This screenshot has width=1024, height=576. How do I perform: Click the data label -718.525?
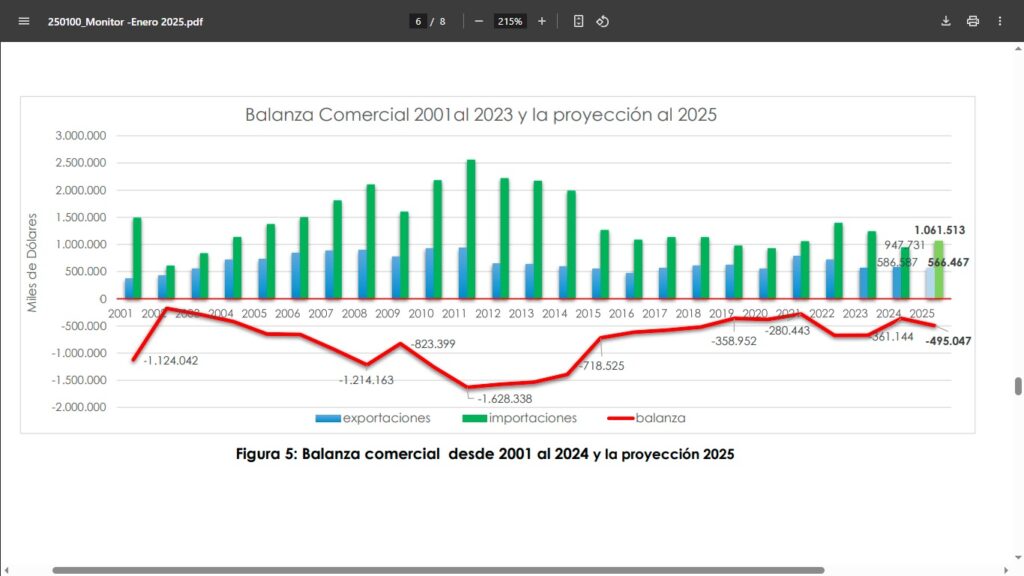click(x=601, y=366)
